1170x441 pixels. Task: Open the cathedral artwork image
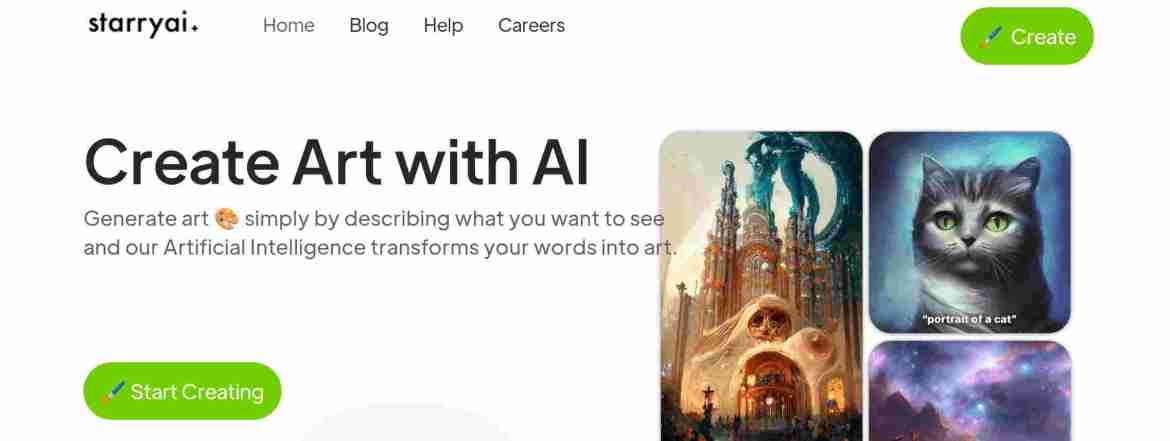761,287
